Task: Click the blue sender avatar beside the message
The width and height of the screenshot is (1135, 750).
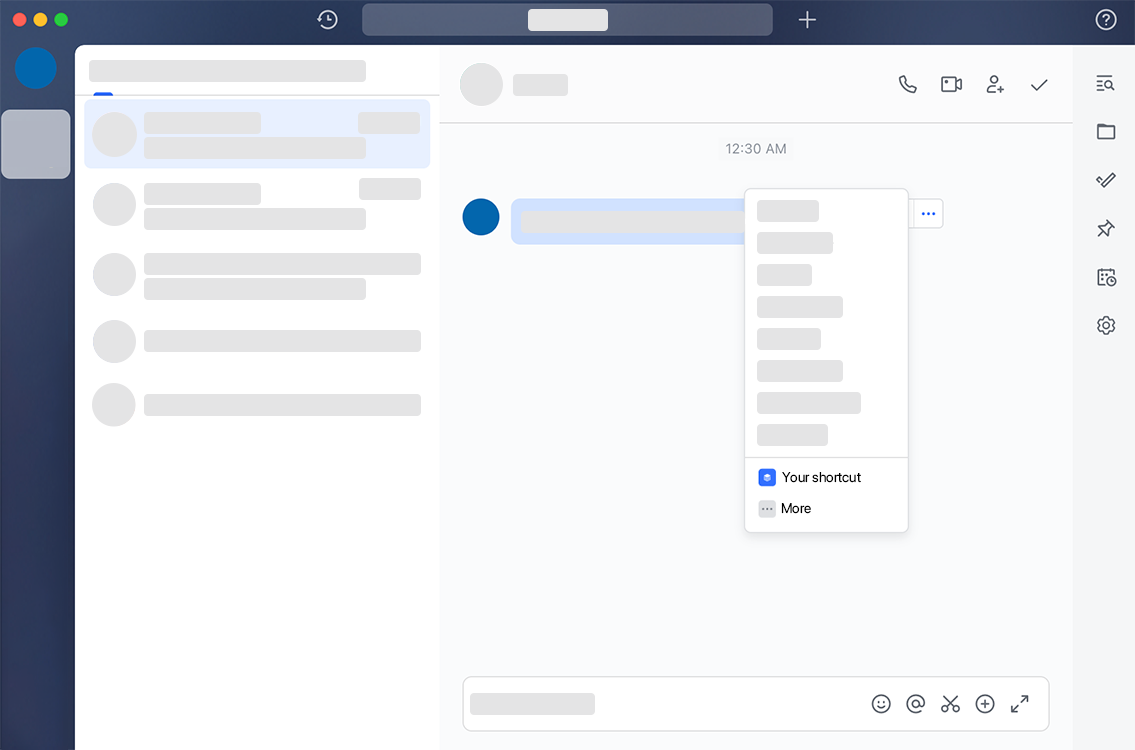Action: [481, 217]
